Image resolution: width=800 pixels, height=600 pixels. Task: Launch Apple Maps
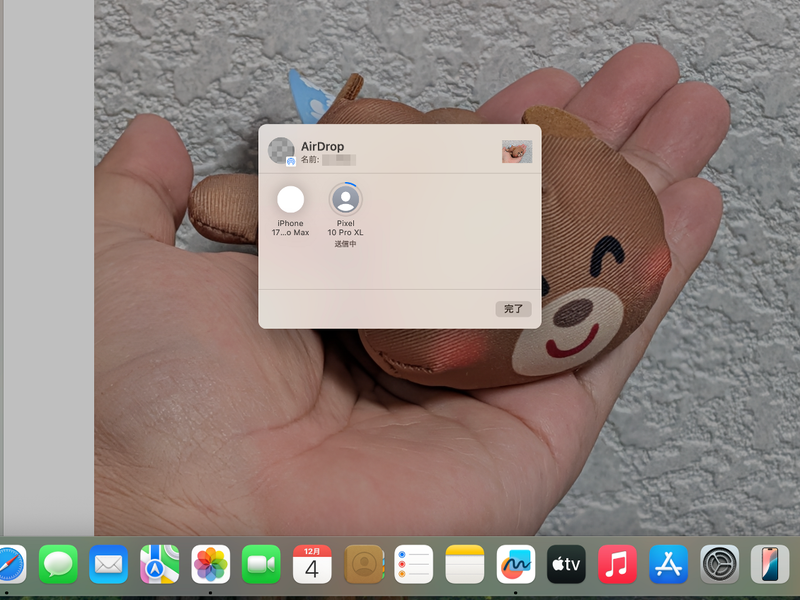point(160,565)
